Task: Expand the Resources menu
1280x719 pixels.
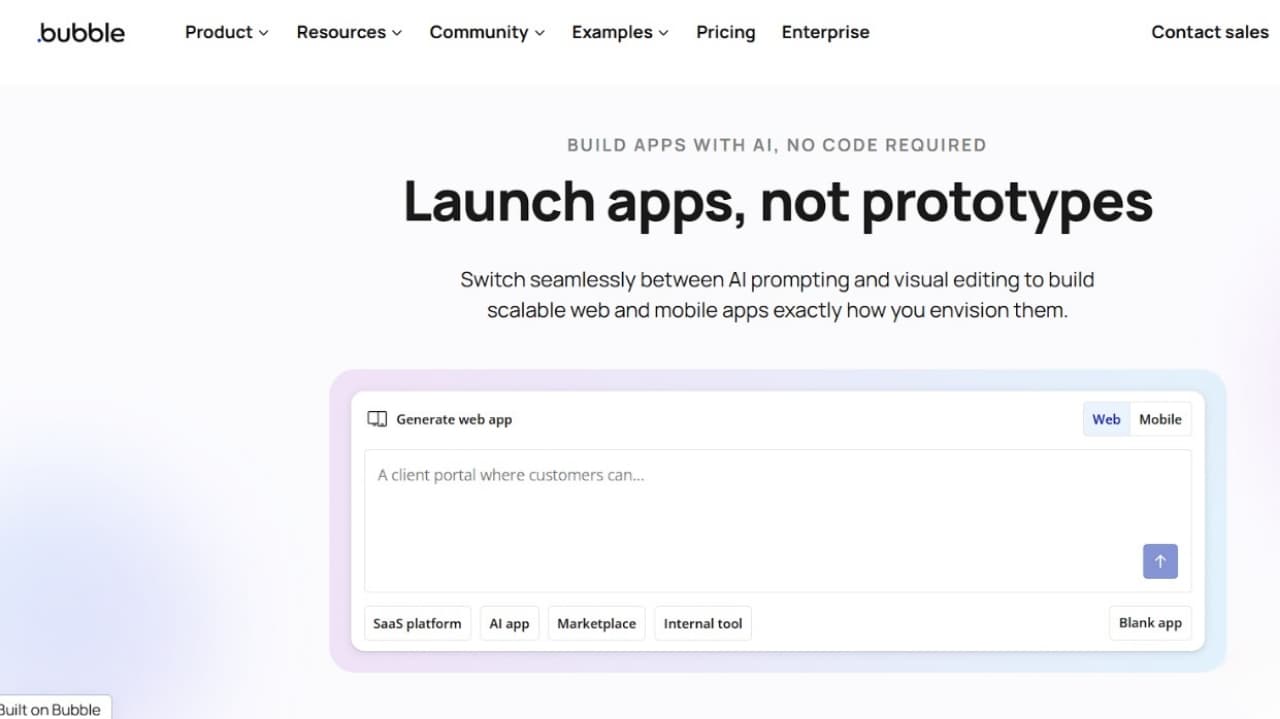Action: 349,32
